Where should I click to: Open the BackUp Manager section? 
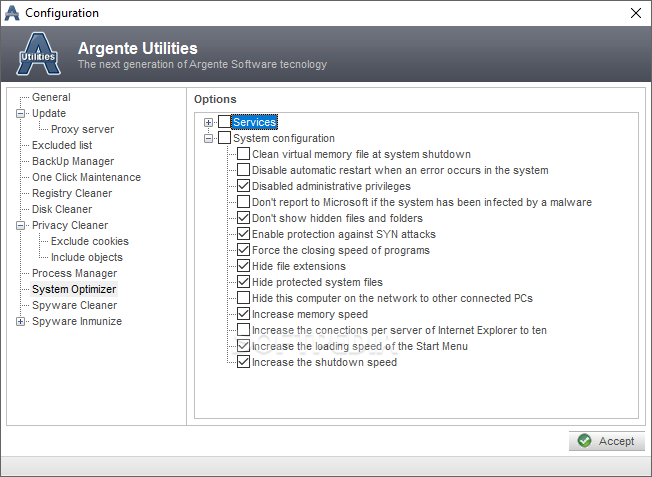(x=73, y=161)
